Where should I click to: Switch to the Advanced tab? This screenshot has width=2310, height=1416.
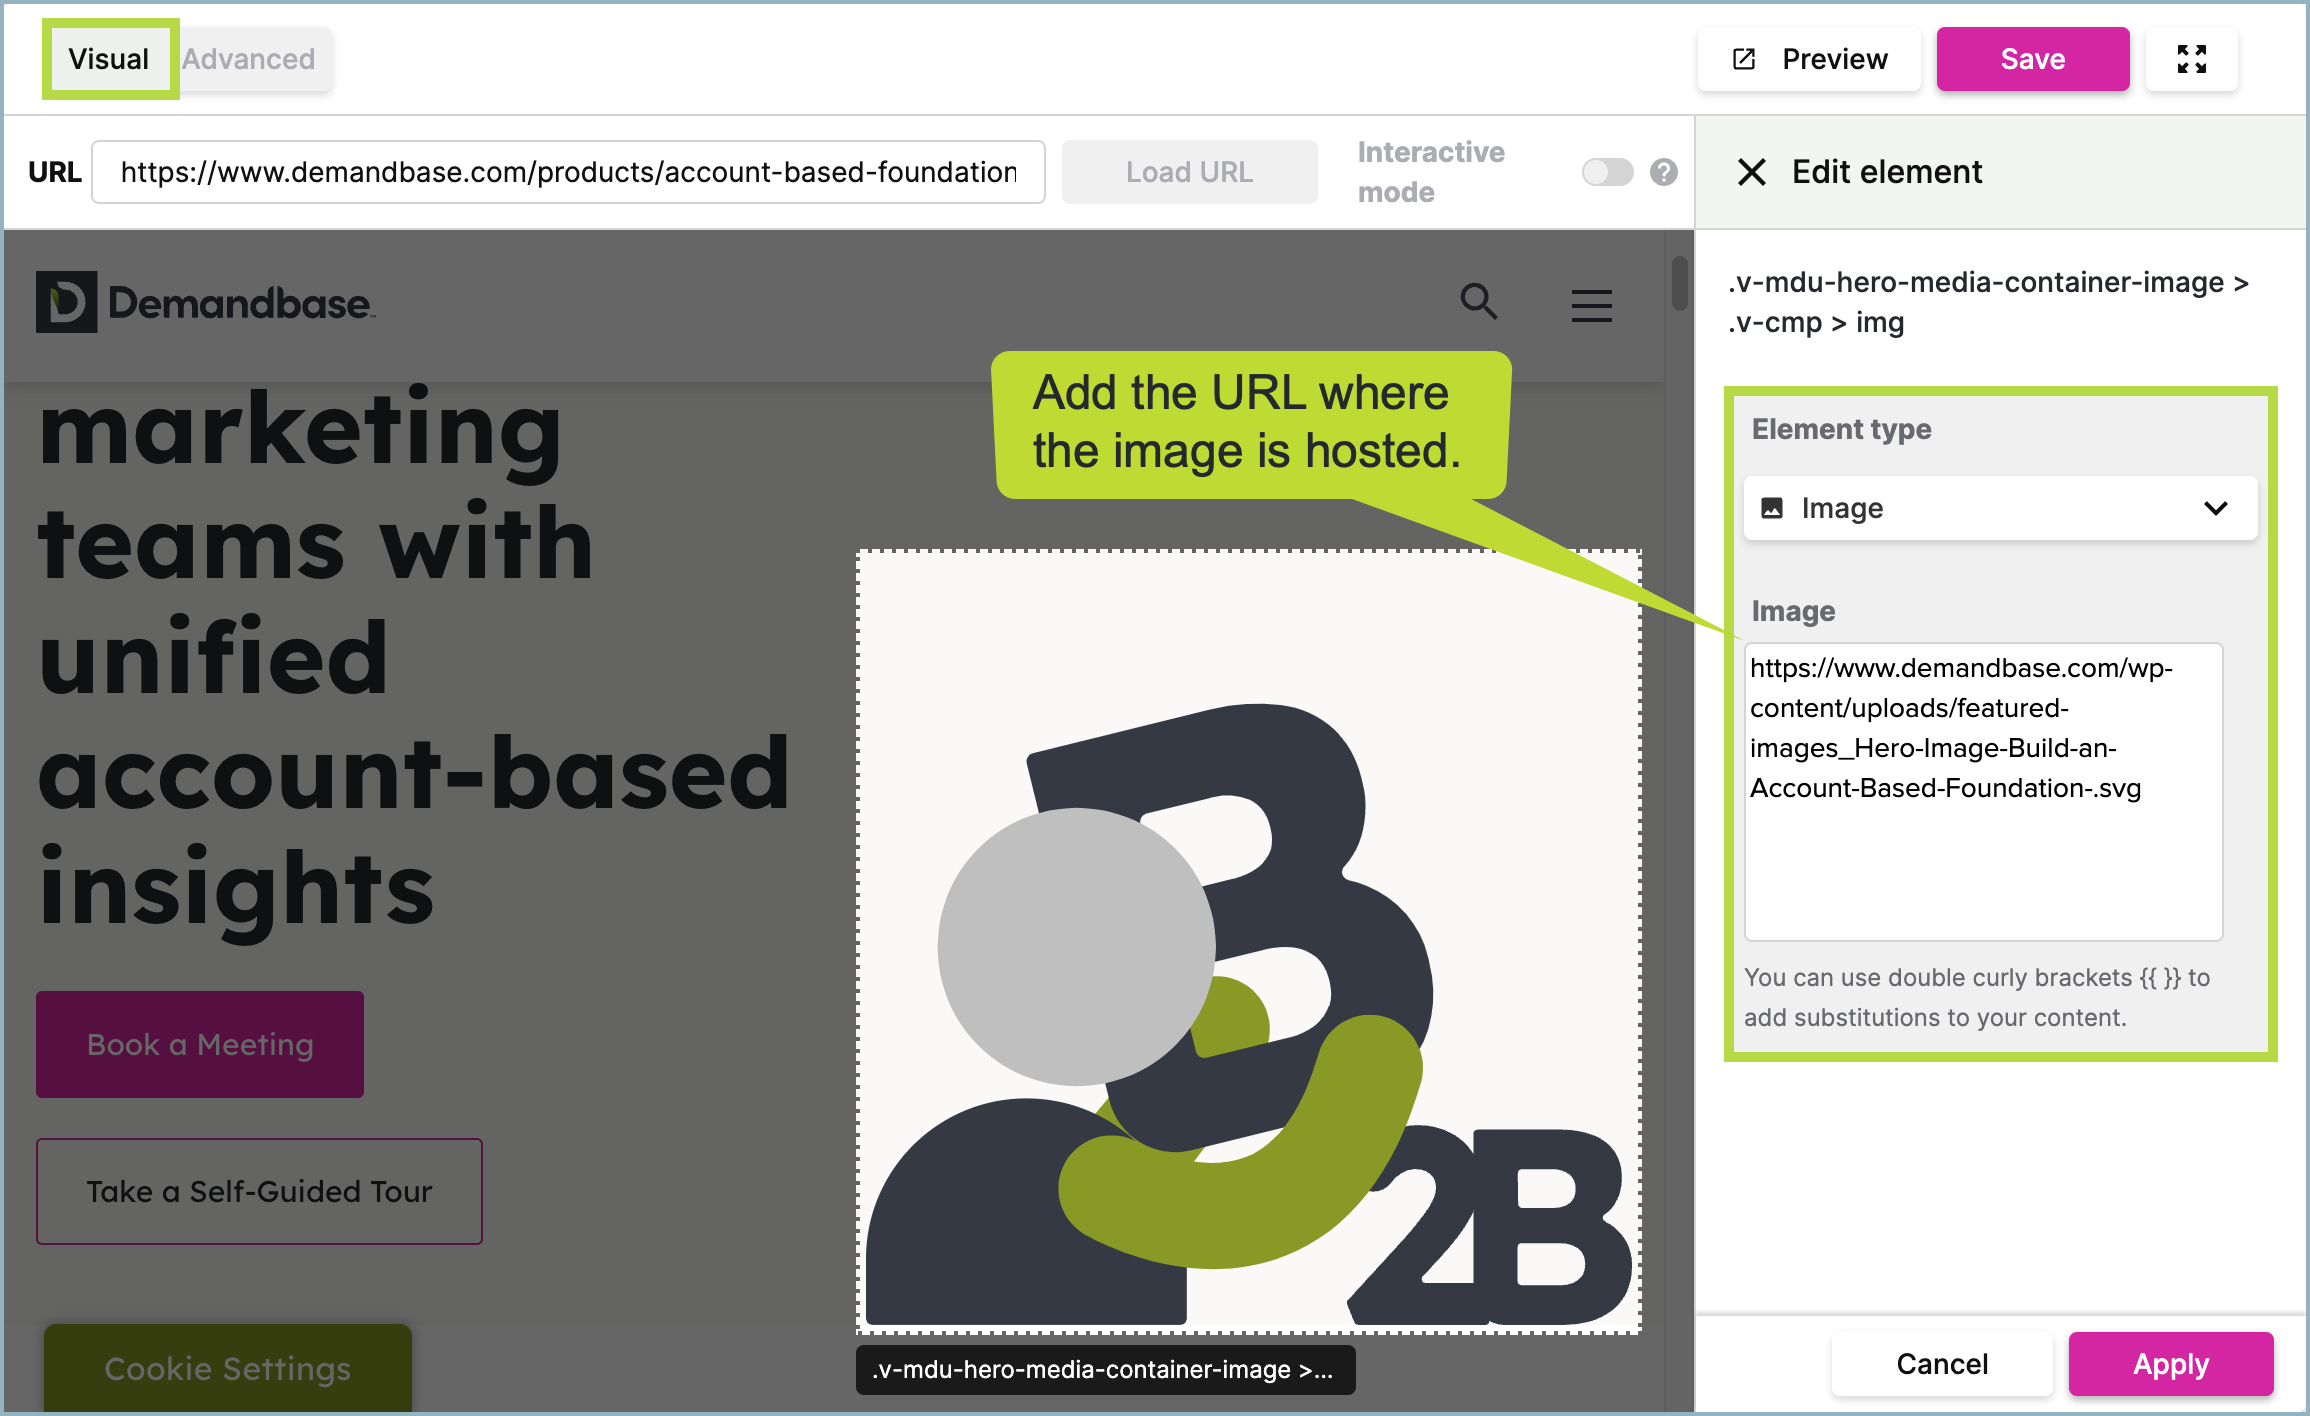point(249,59)
